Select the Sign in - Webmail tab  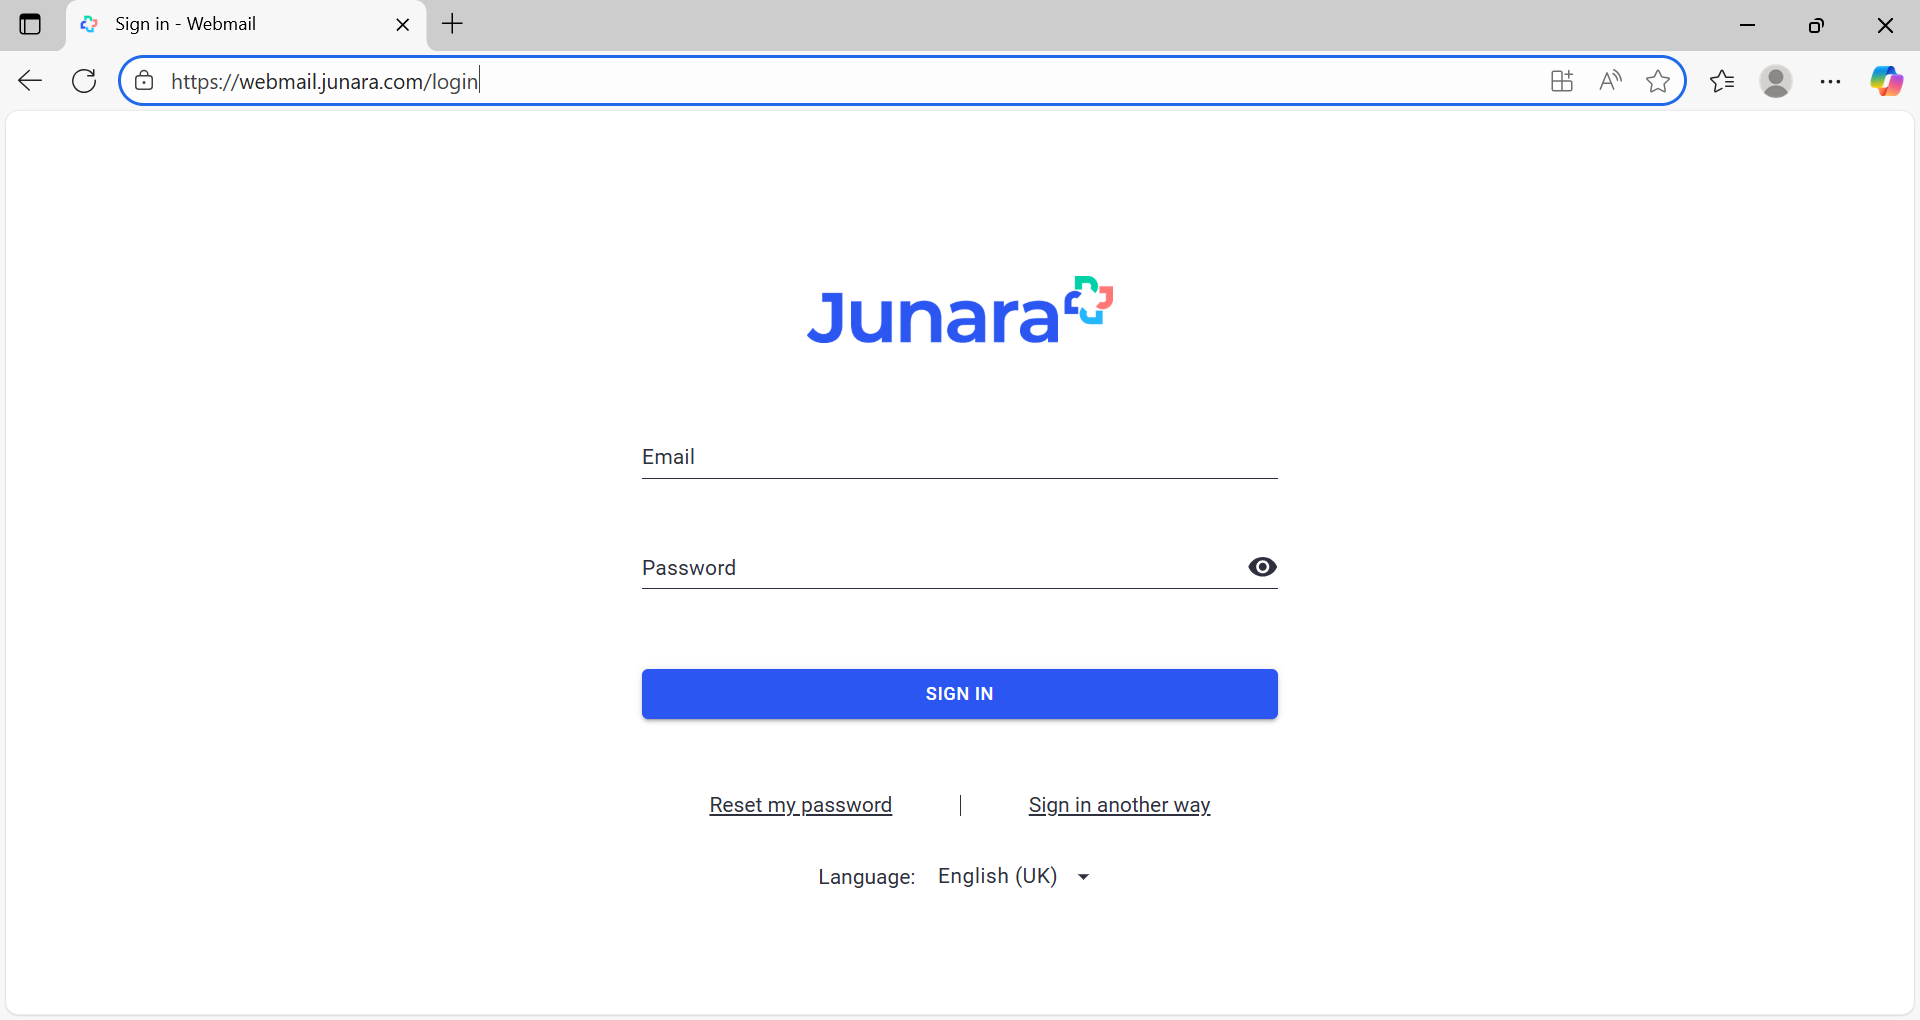(245, 25)
